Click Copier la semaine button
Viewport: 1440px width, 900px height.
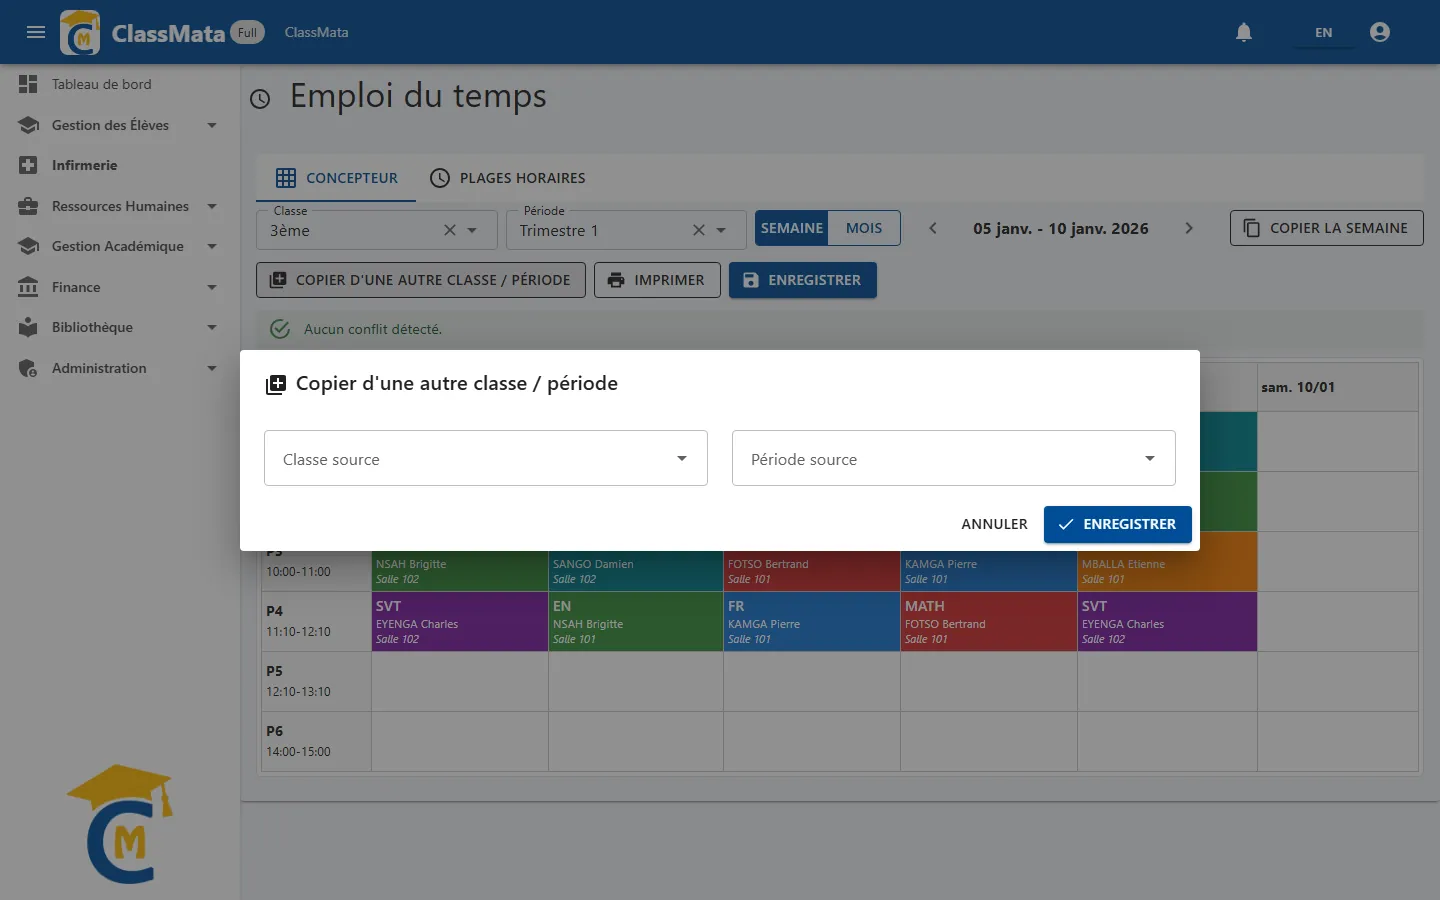[x=1326, y=228]
